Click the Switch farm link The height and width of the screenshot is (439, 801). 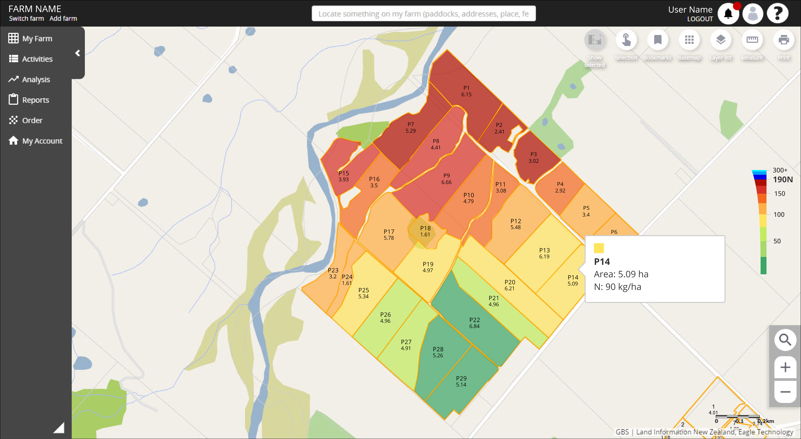pos(26,19)
